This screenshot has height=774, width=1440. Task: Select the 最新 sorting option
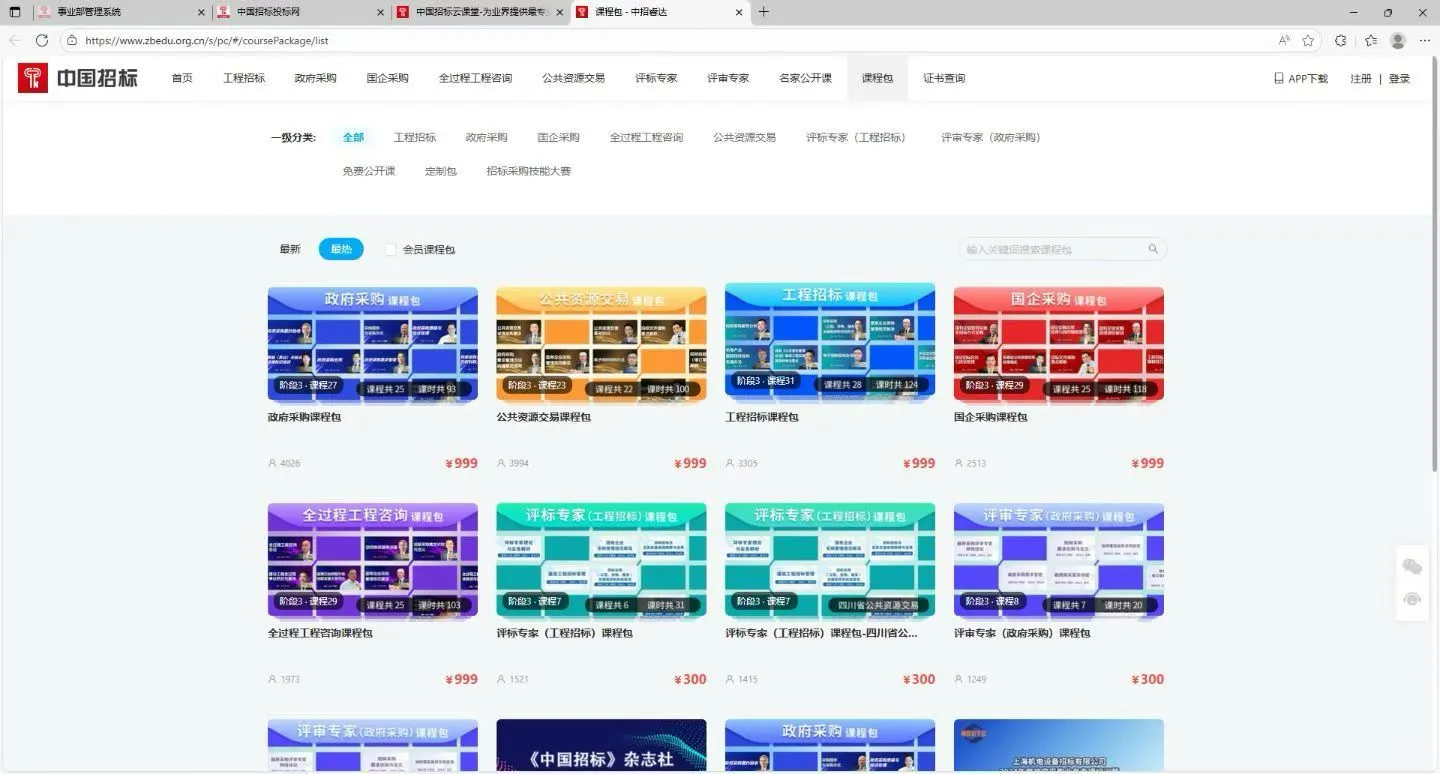pos(289,249)
